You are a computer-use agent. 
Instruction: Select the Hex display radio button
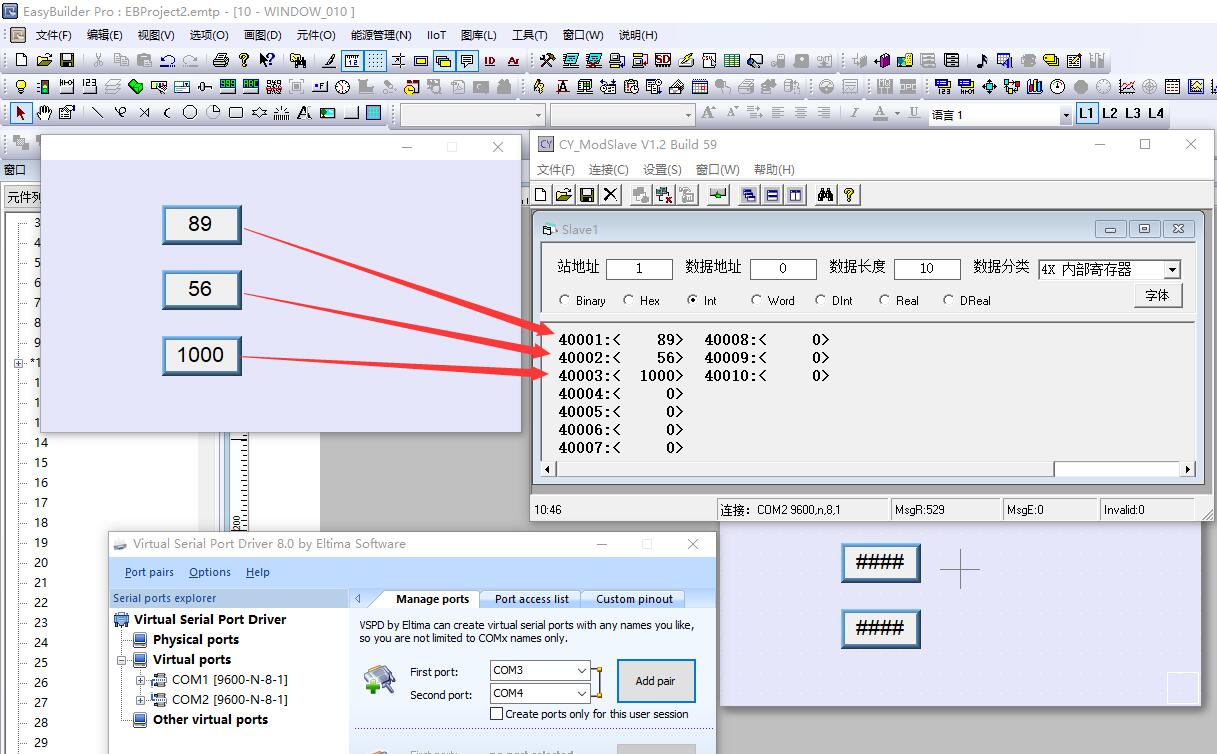[x=629, y=300]
